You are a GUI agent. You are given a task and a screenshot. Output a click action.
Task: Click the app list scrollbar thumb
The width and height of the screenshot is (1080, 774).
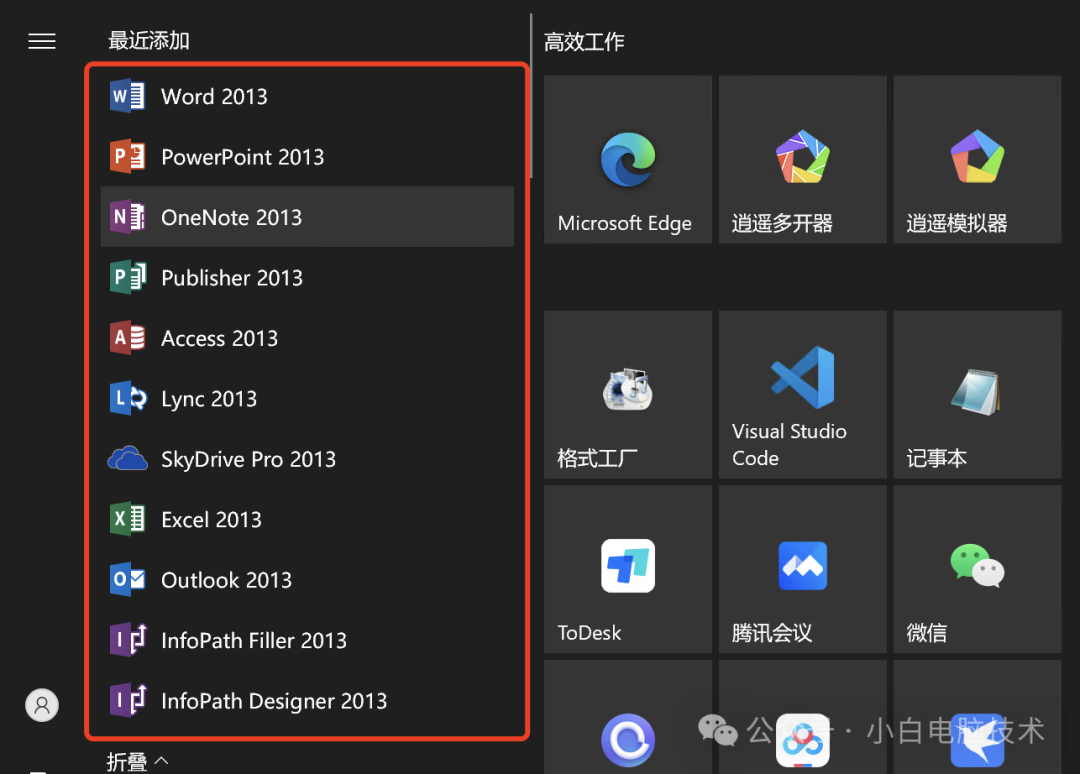(x=531, y=96)
